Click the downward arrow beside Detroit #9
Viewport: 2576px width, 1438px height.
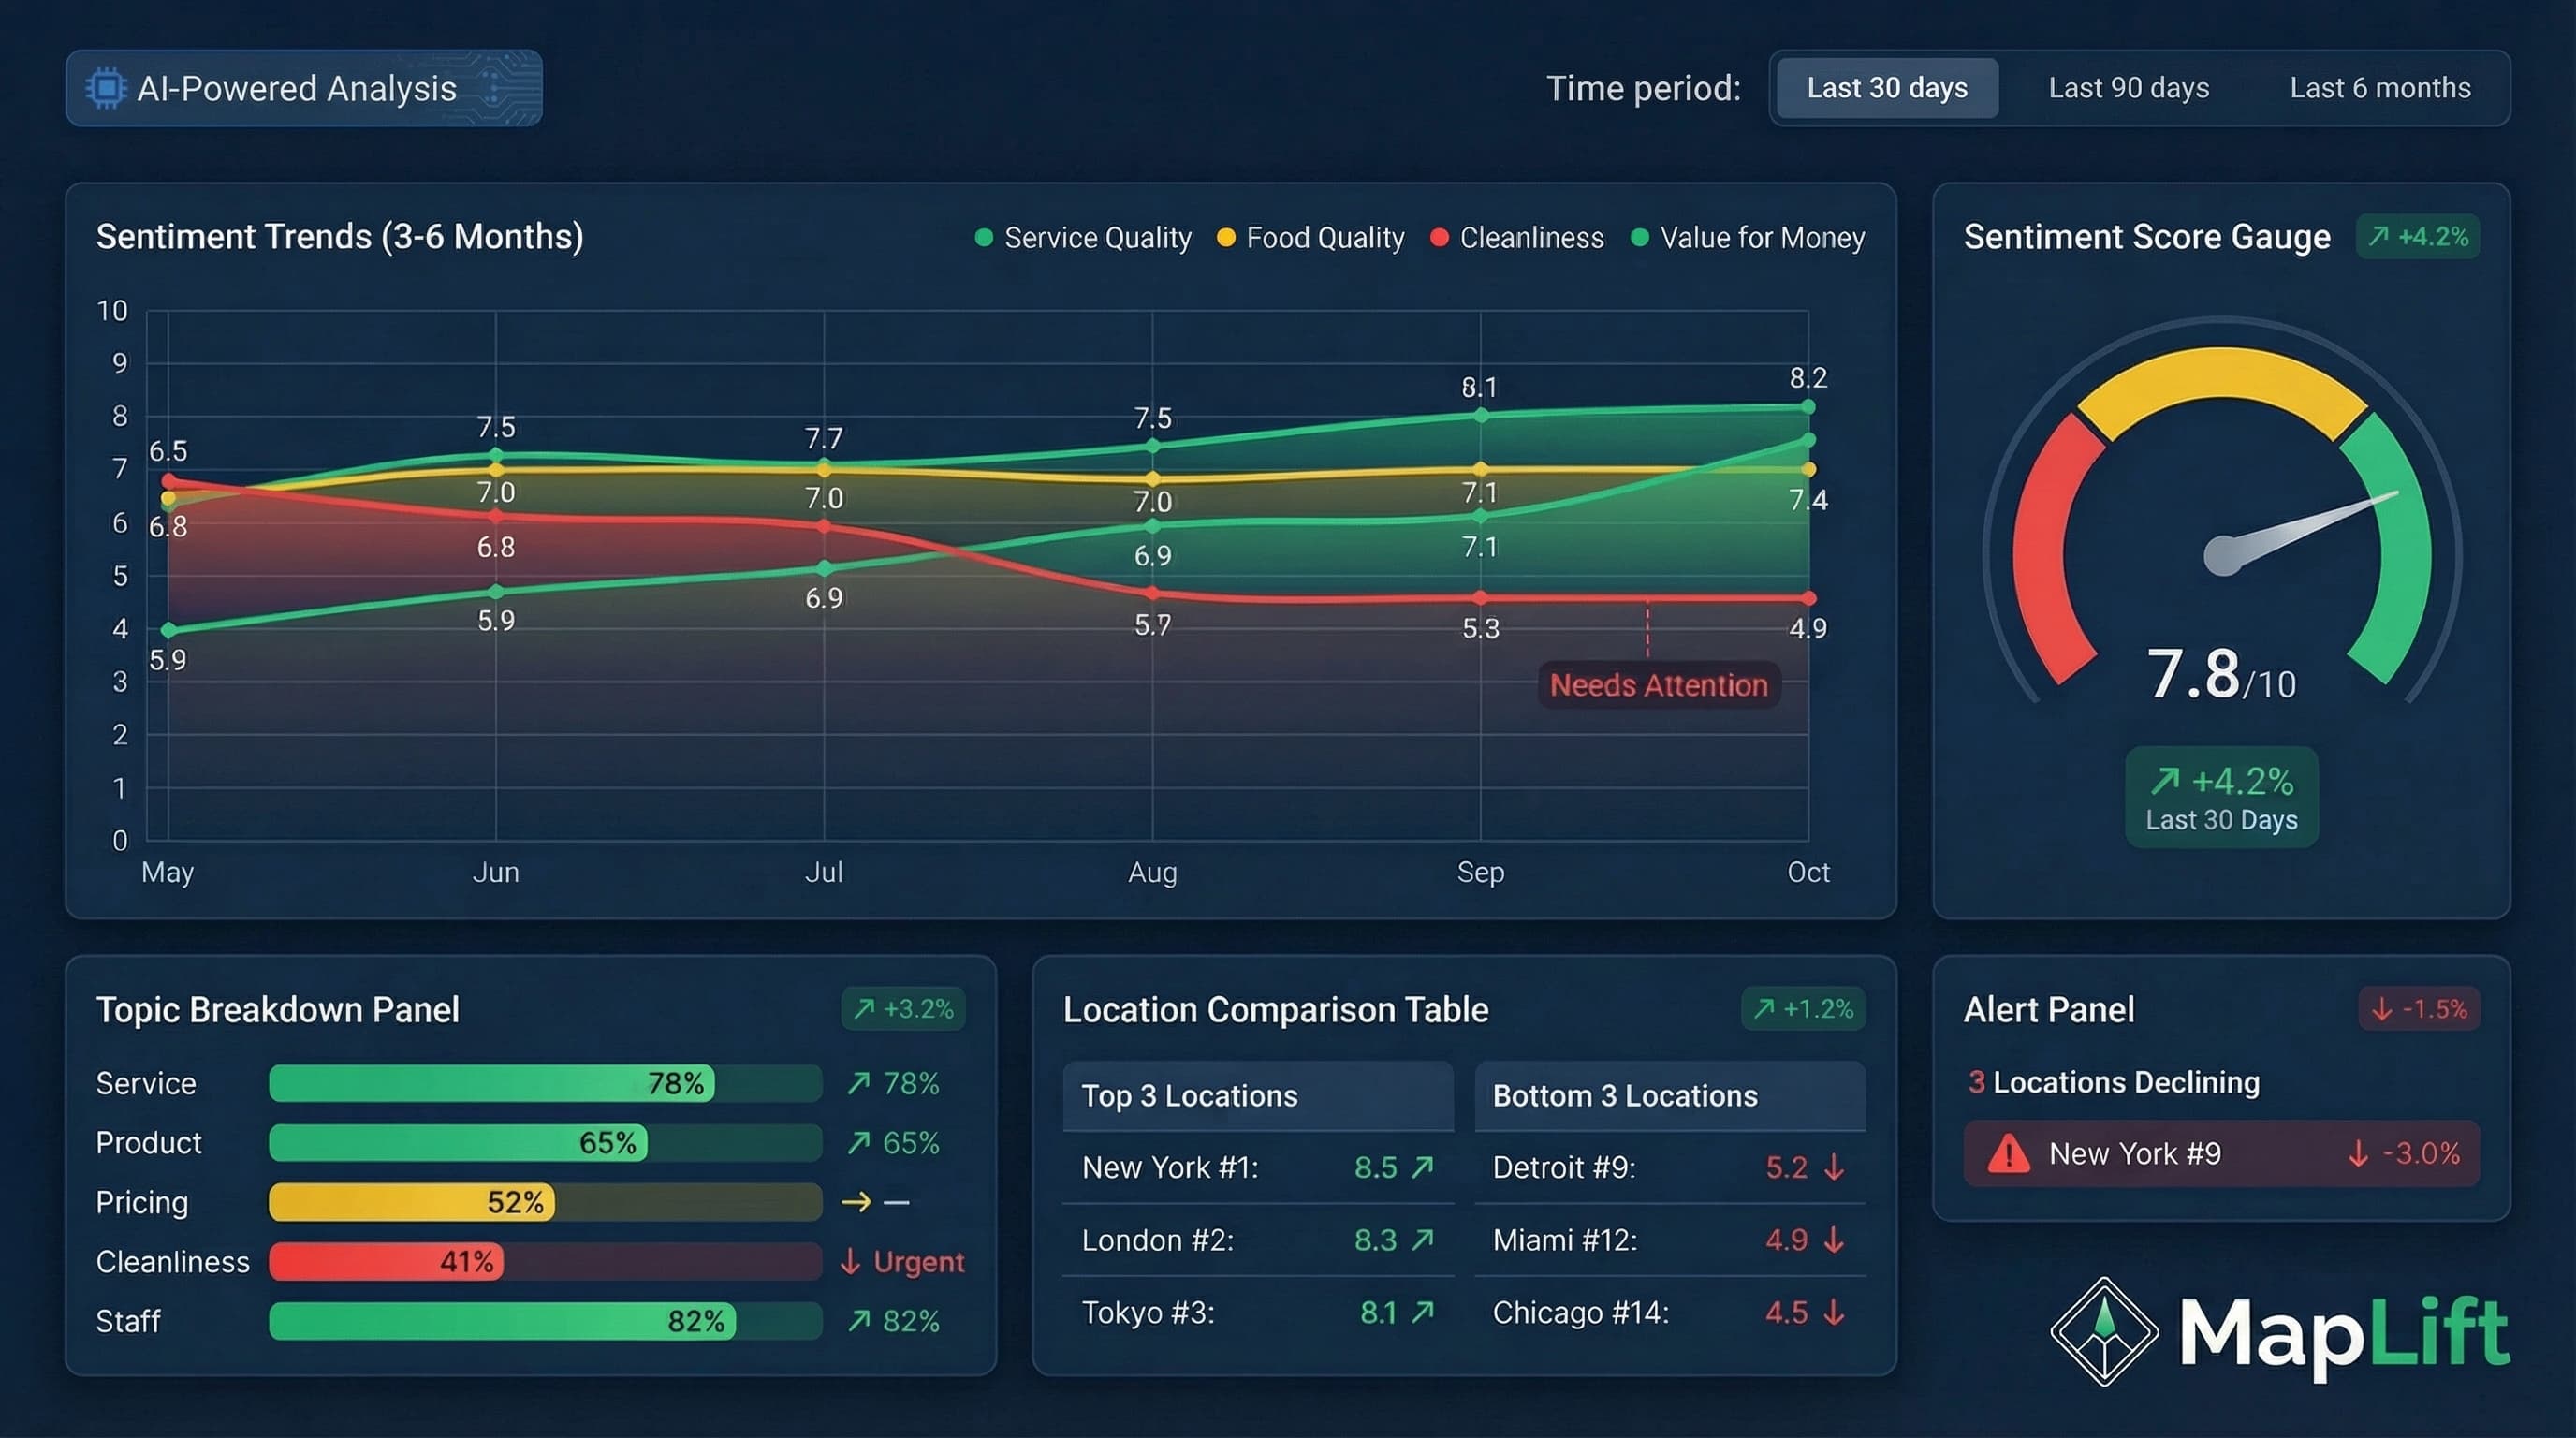[x=1833, y=1167]
